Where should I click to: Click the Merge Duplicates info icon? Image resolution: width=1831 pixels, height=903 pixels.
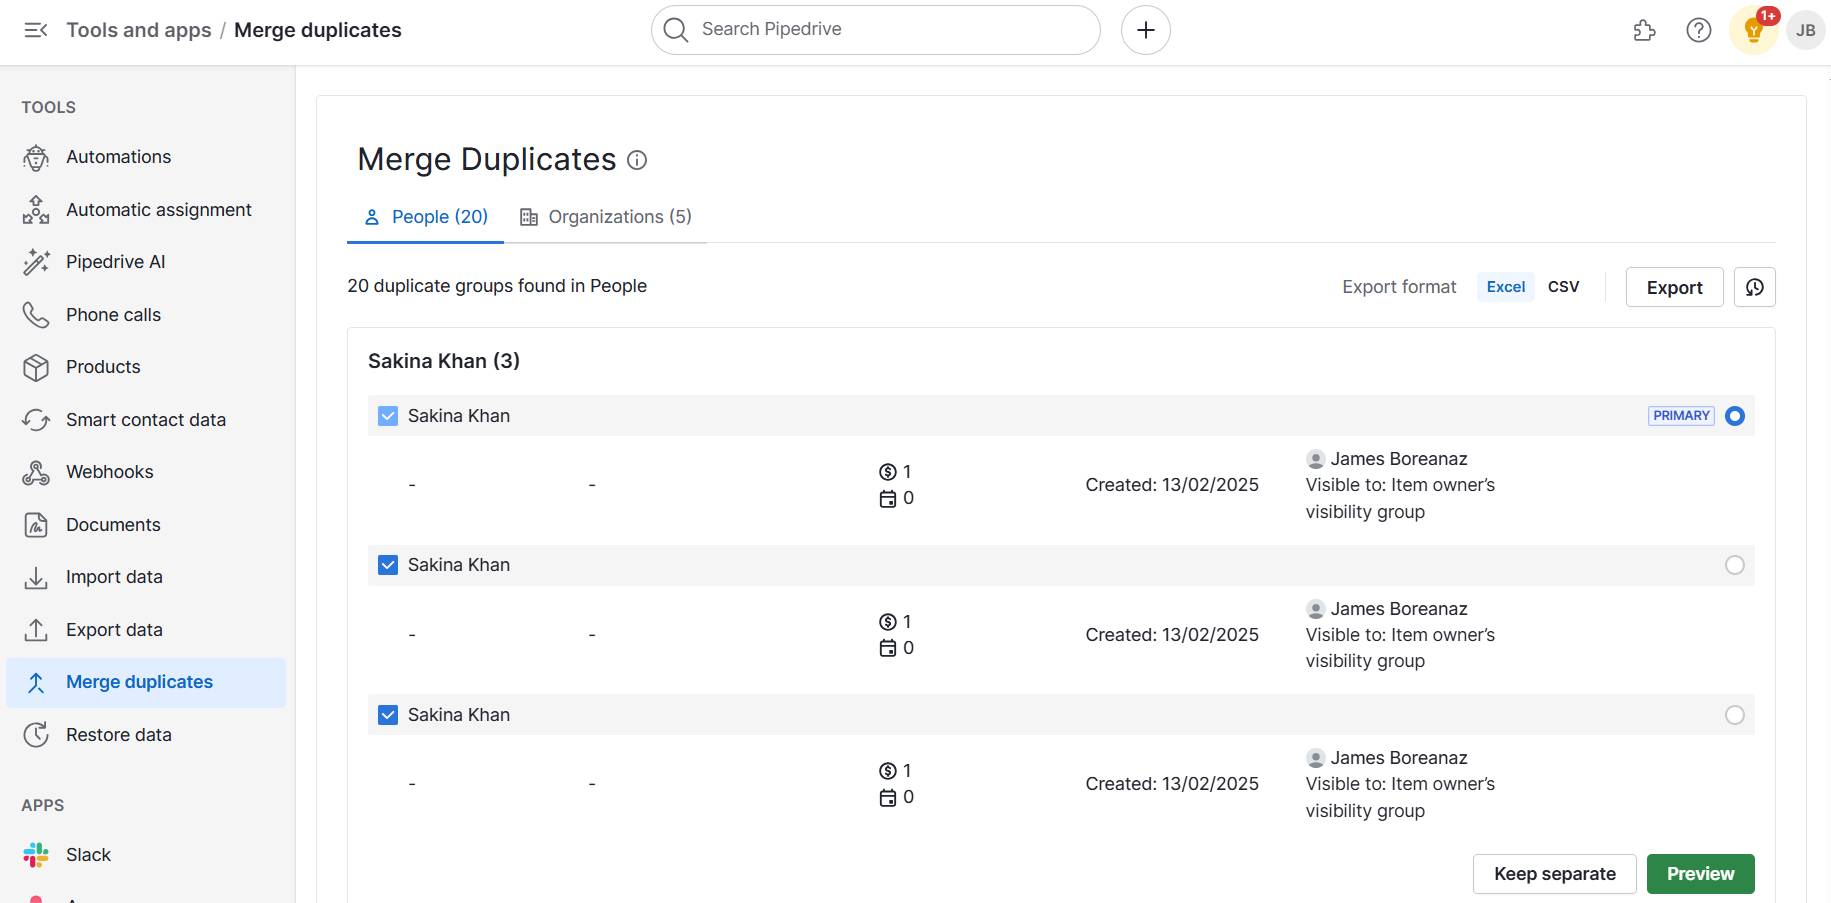(637, 160)
